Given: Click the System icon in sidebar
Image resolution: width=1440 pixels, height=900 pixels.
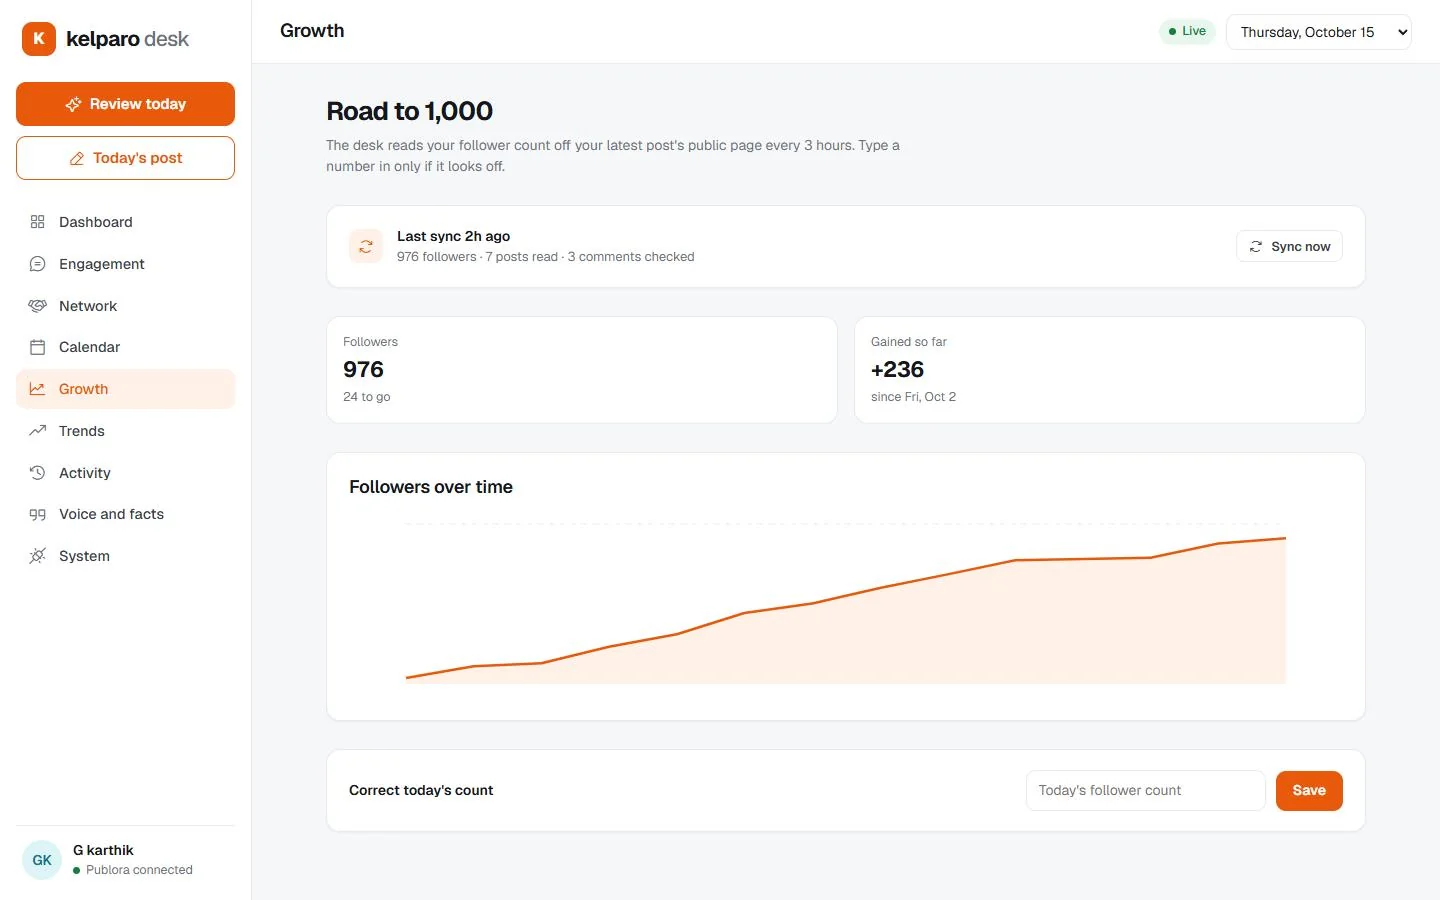Looking at the screenshot, I should coord(38,556).
